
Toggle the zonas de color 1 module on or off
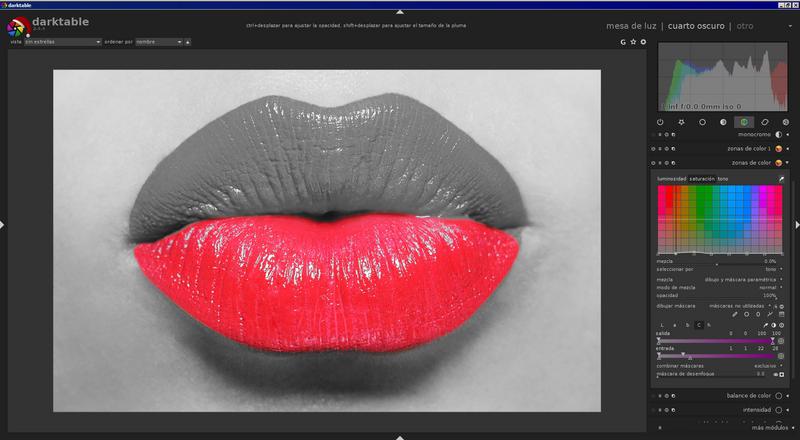(x=654, y=149)
